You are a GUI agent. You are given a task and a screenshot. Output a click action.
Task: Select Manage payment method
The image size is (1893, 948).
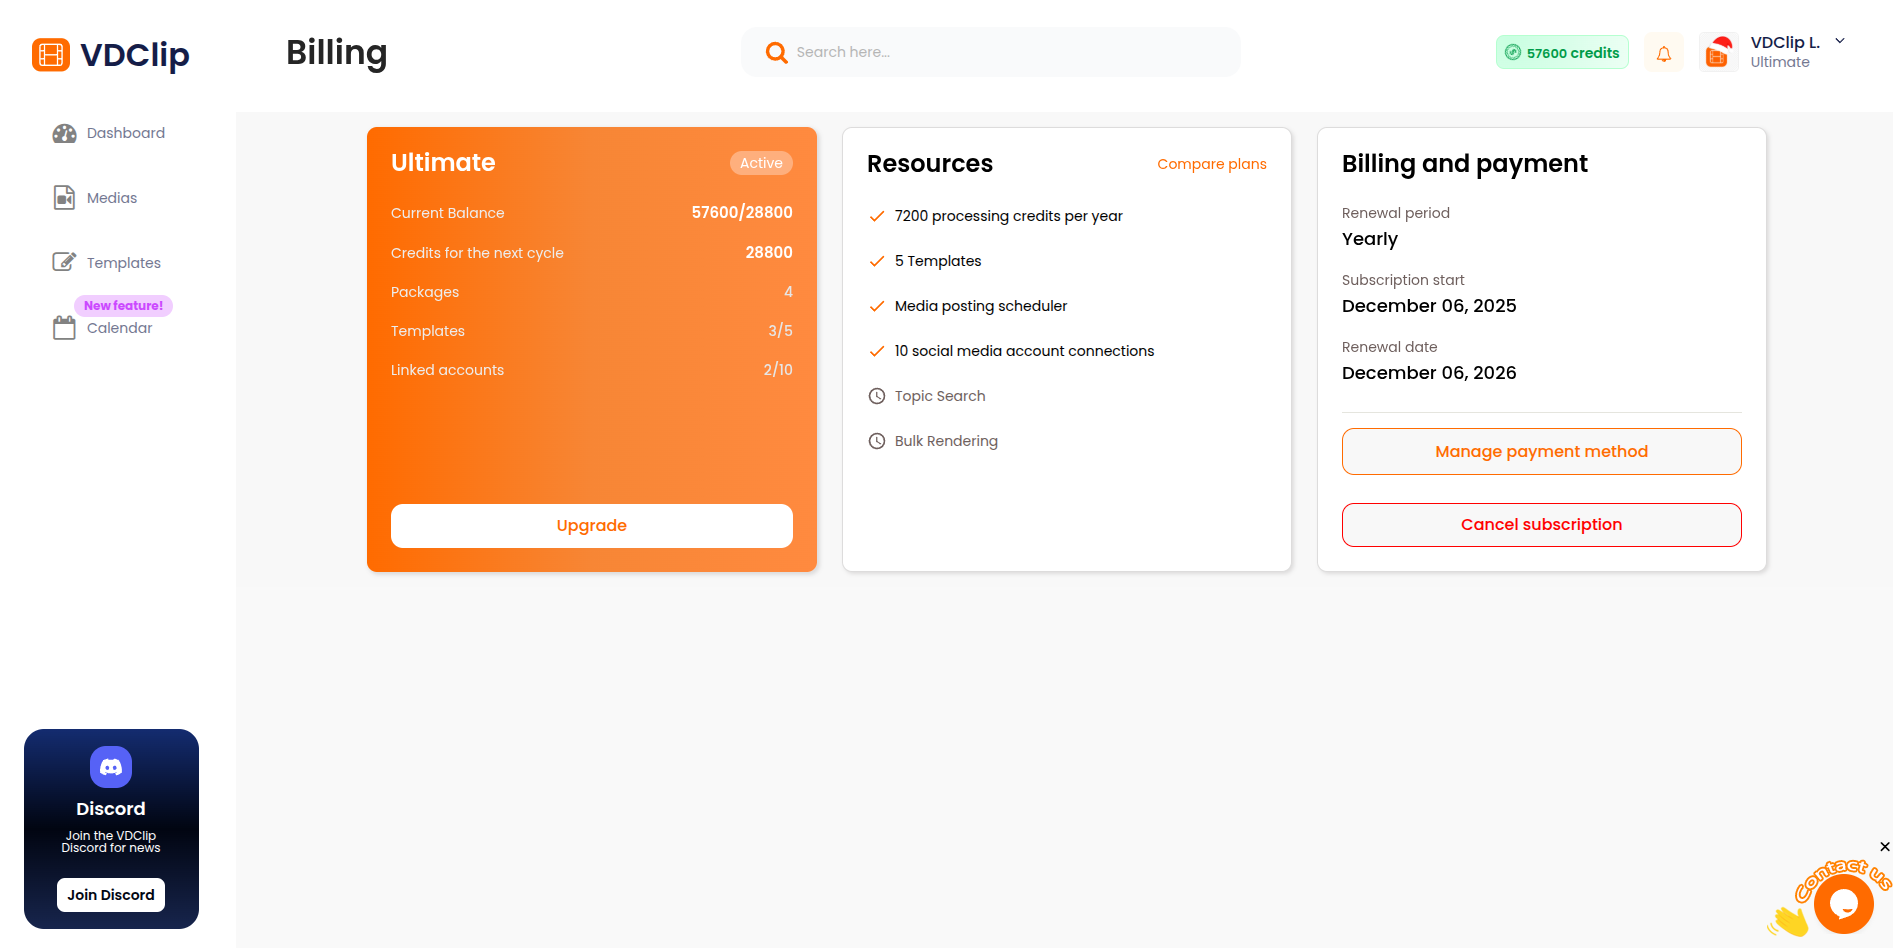pos(1540,451)
